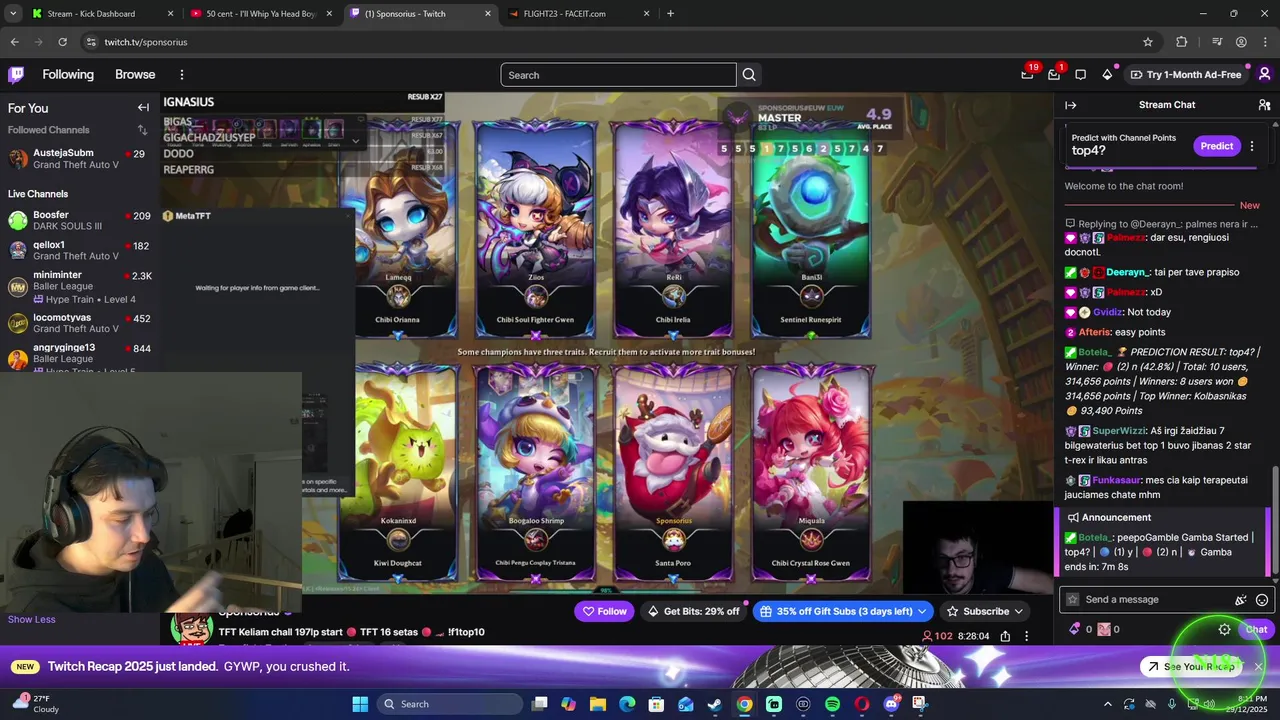Click Deerayn_ username in chat
This screenshot has height=720, width=1280.
(x=1128, y=272)
